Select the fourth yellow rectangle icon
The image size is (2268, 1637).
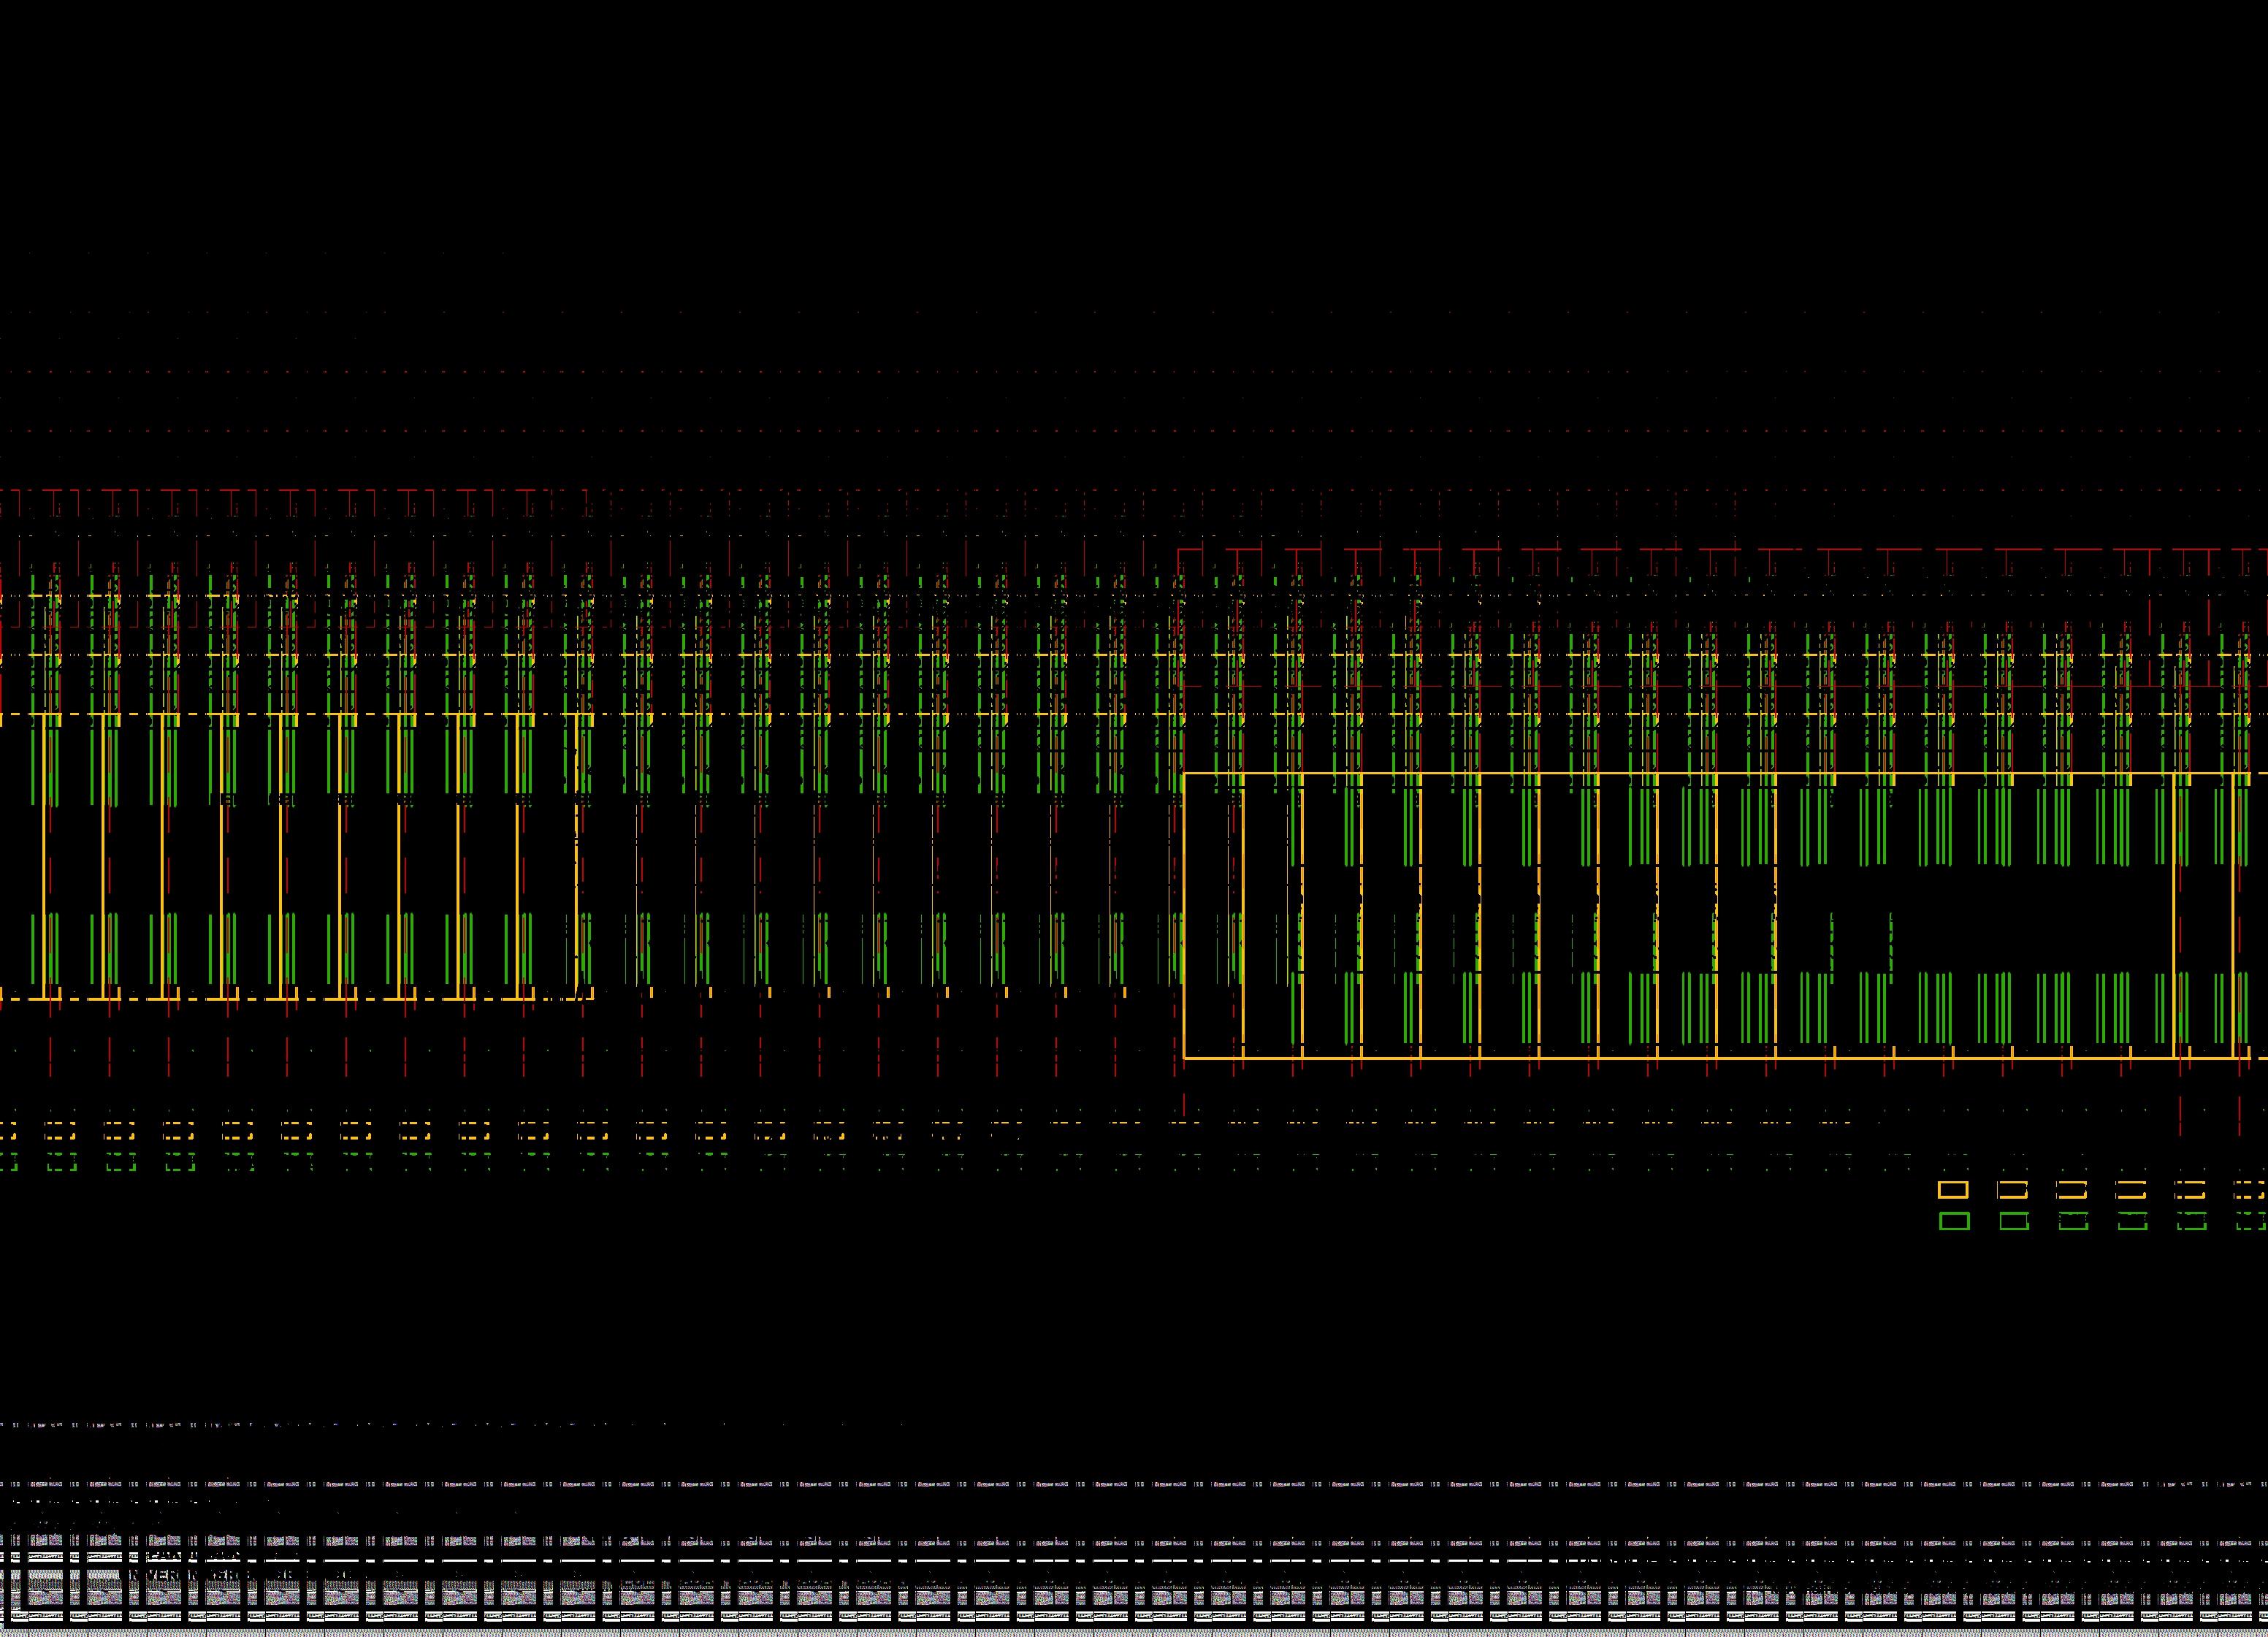coord(2132,1190)
